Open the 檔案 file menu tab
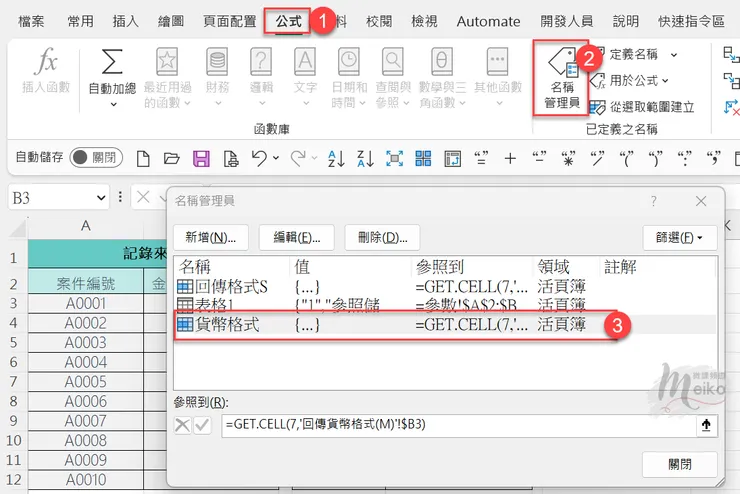Image resolution: width=740 pixels, height=494 pixels. tap(31, 21)
